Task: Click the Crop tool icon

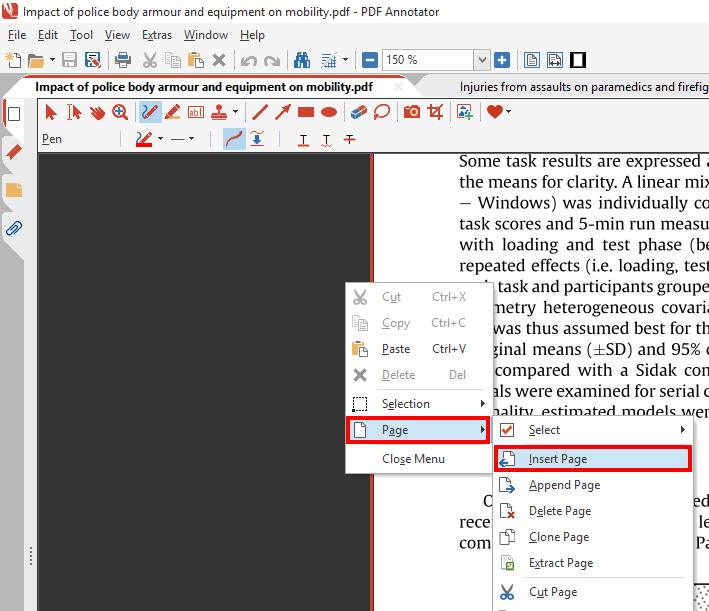Action: pyautogui.click(x=435, y=112)
